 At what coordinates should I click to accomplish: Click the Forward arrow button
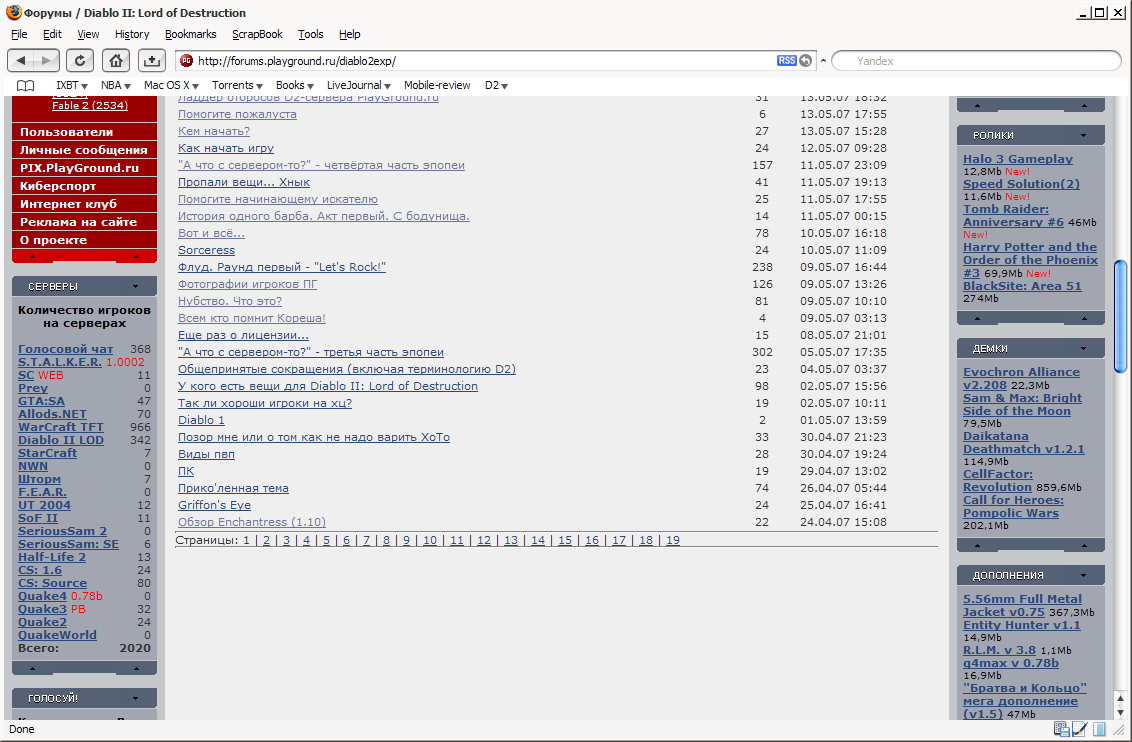[x=46, y=61]
